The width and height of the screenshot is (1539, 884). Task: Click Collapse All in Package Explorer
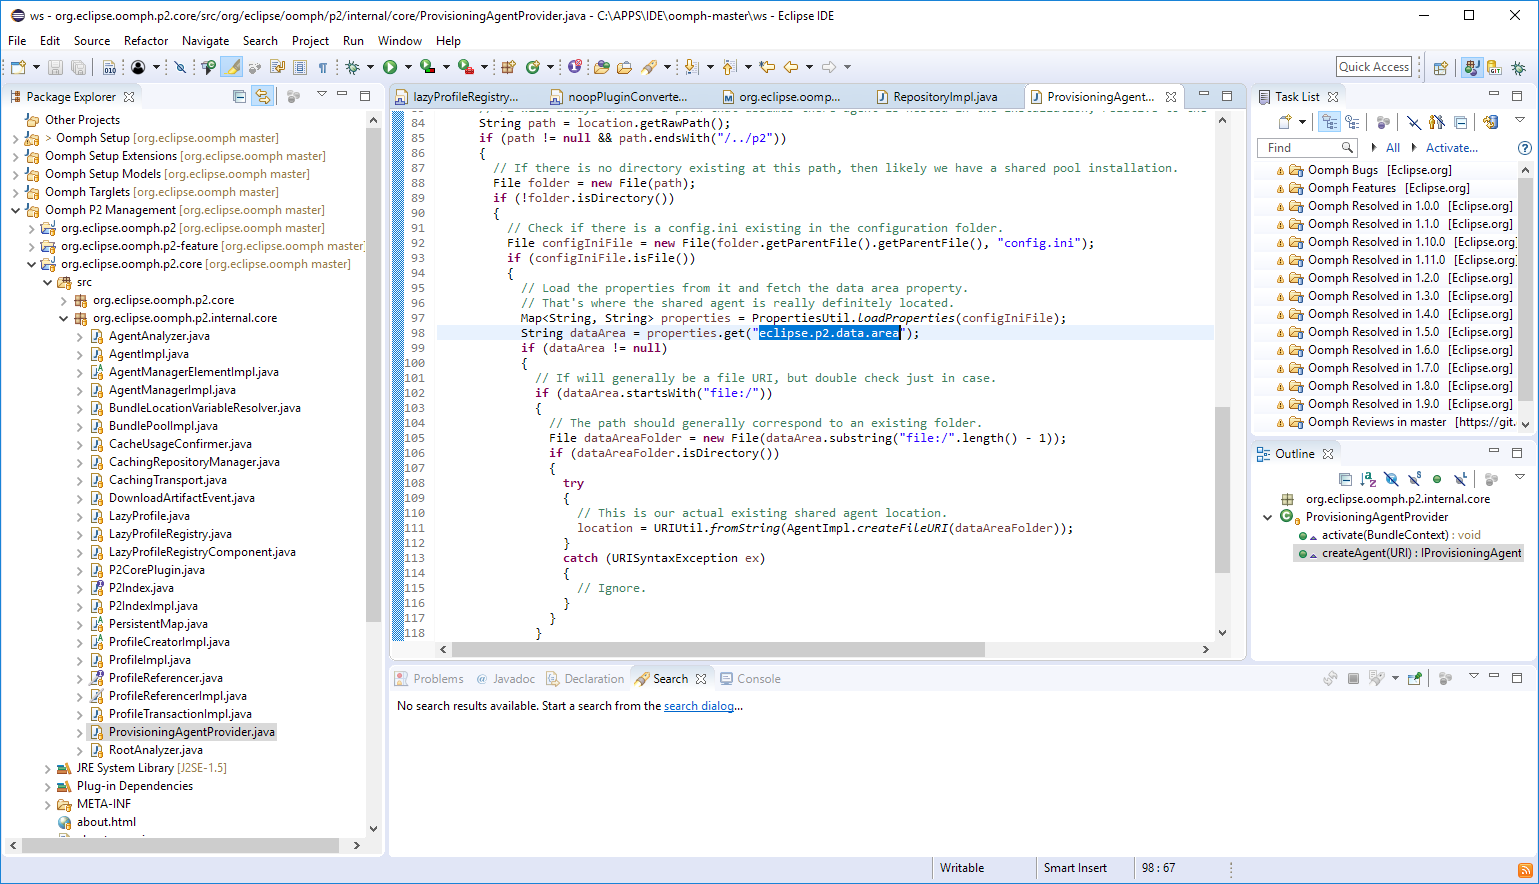pyautogui.click(x=239, y=96)
